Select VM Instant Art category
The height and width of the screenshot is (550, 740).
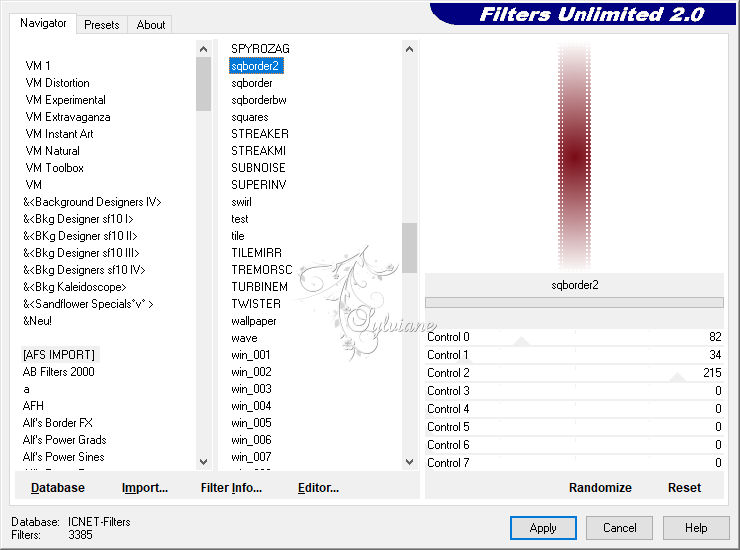59,134
